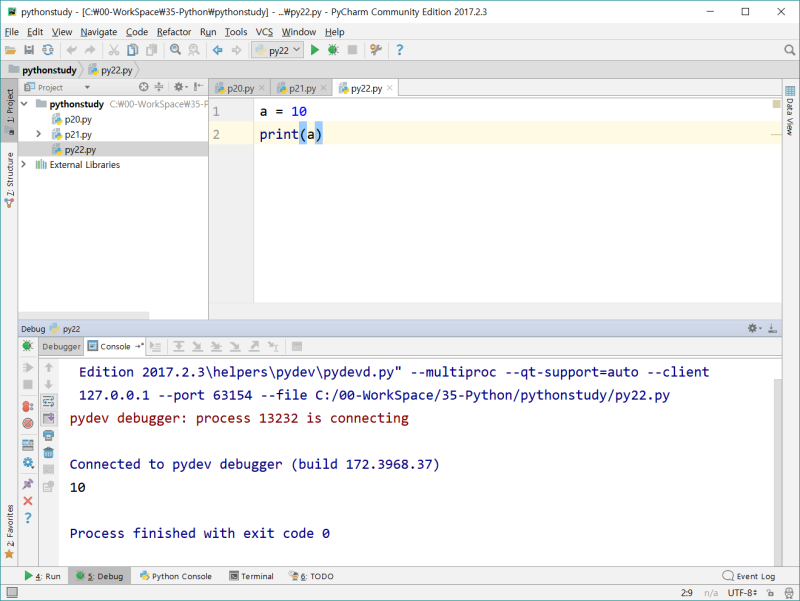Debug py22 with the toolbar bug icon
Viewport: 800px width, 601px height.
tap(333, 50)
